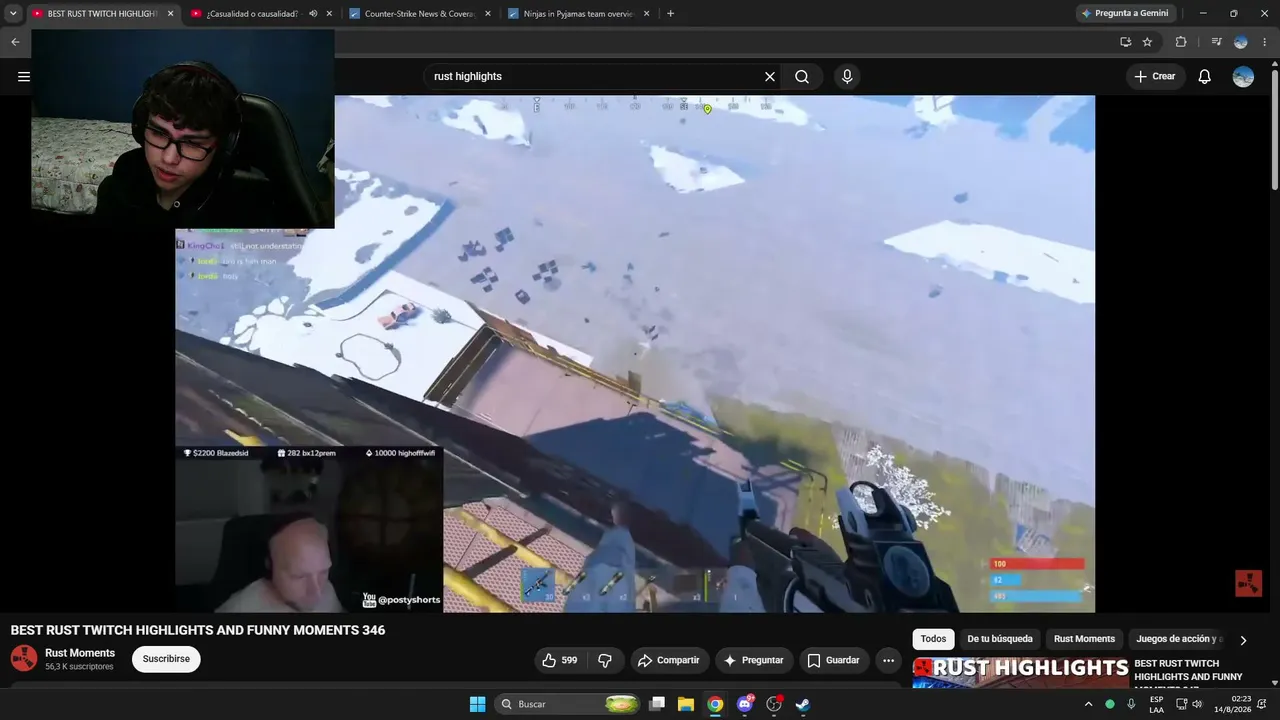Open YouTube notifications bell
Screen dimensions: 1280x720
[1205, 76]
